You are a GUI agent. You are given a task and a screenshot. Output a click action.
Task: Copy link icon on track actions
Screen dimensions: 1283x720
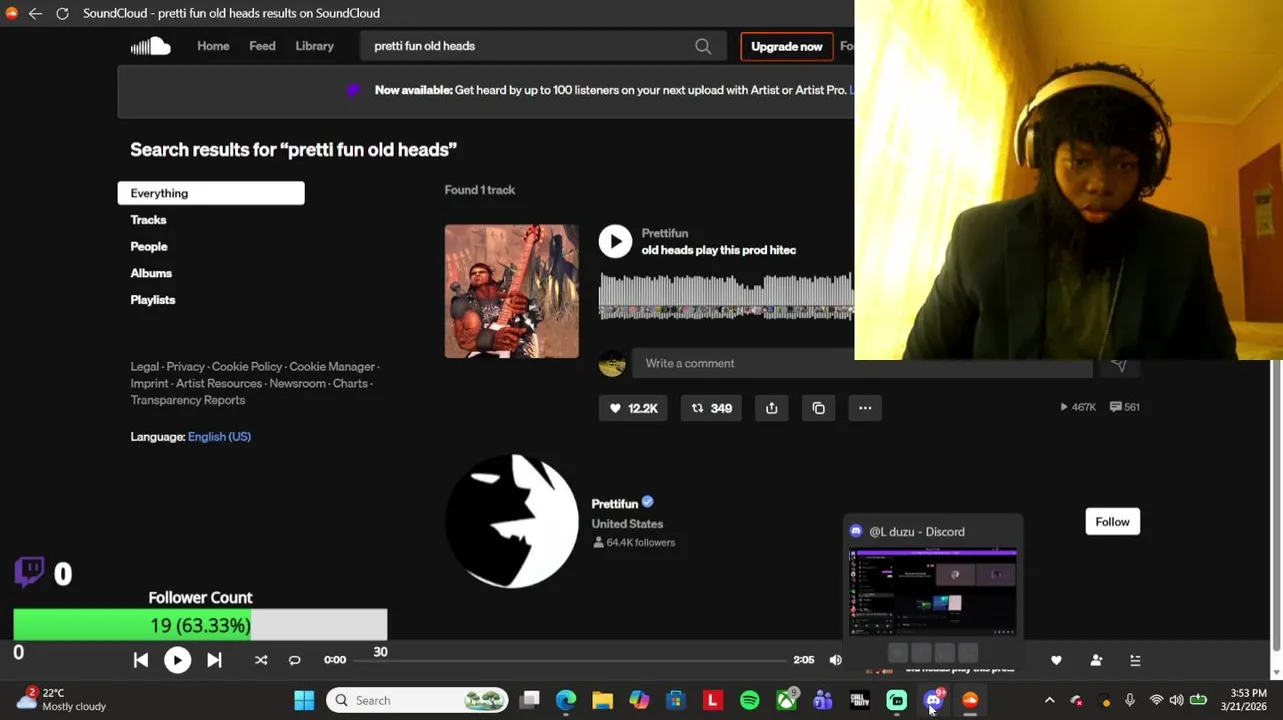pos(818,408)
